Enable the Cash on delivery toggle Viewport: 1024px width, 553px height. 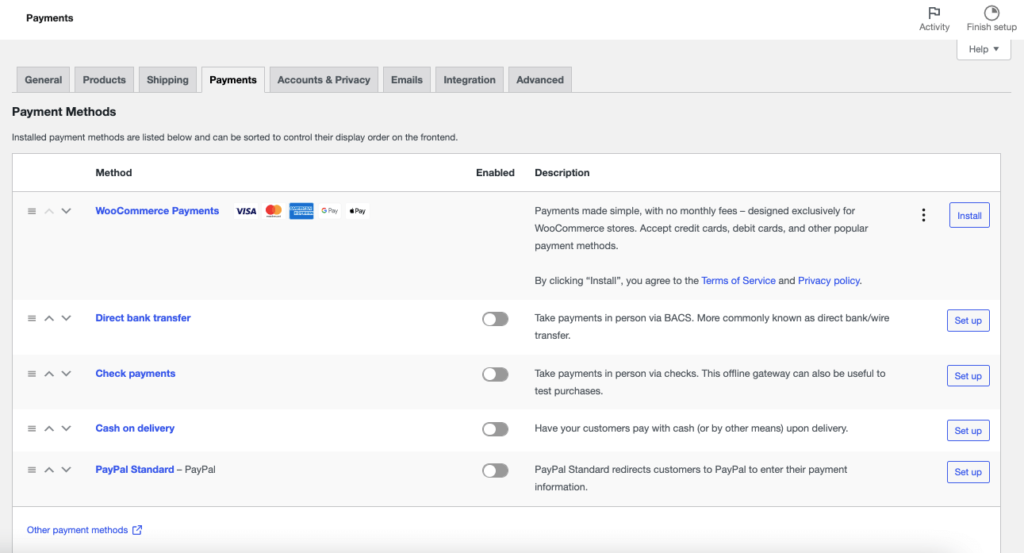point(495,429)
